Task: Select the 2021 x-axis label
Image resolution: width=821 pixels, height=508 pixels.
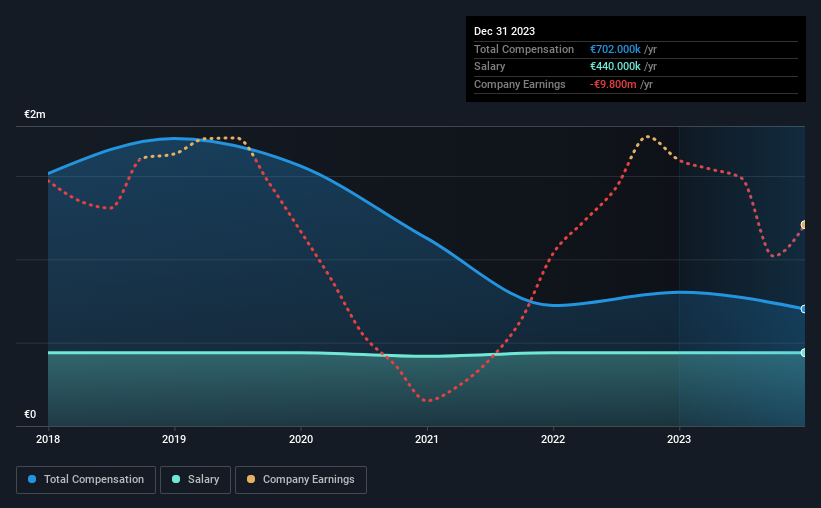Action: 427,439
